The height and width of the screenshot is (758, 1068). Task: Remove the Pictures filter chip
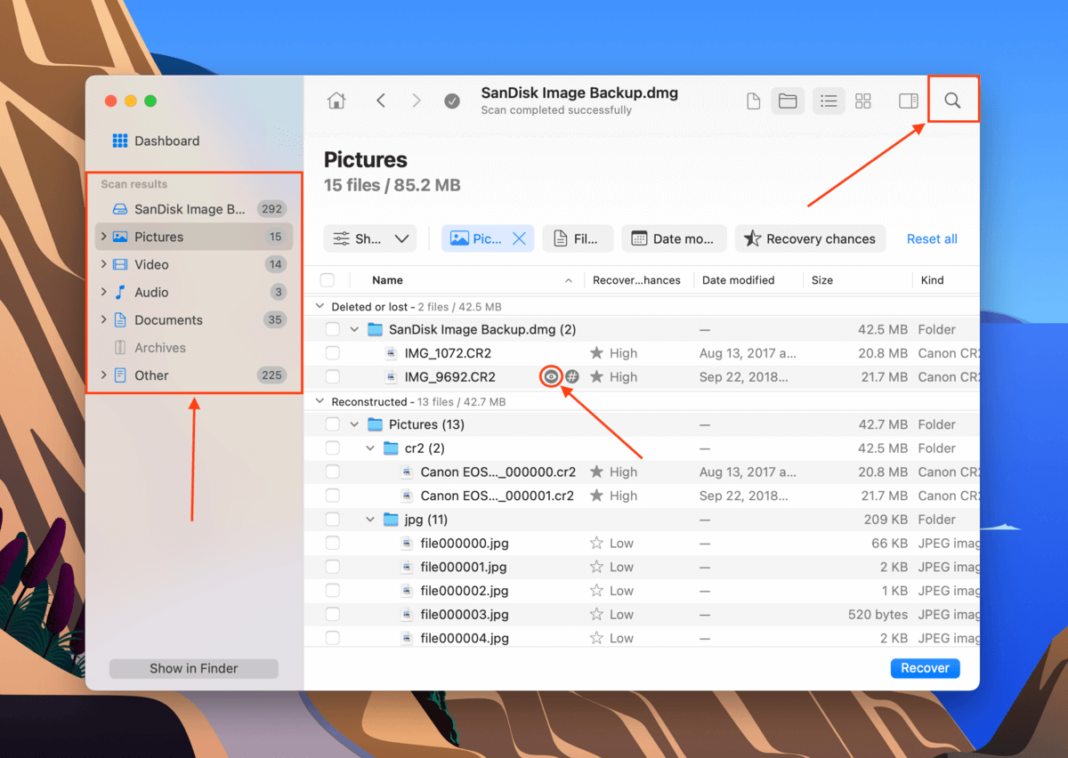pos(518,238)
